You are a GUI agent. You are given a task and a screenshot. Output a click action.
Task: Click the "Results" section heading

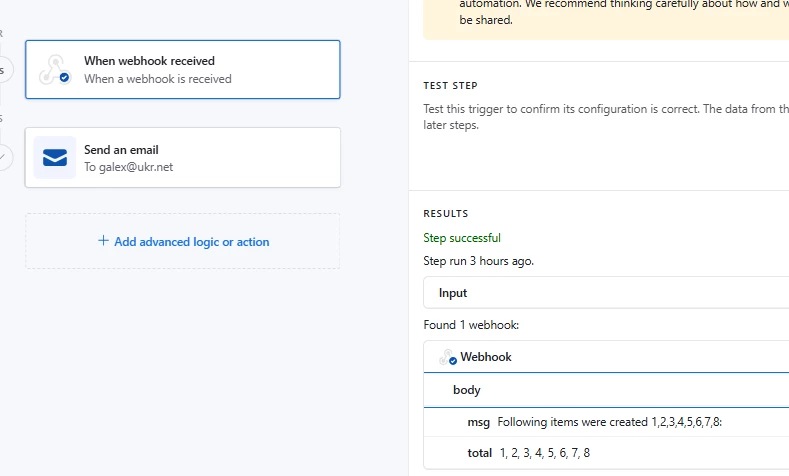[x=446, y=214]
